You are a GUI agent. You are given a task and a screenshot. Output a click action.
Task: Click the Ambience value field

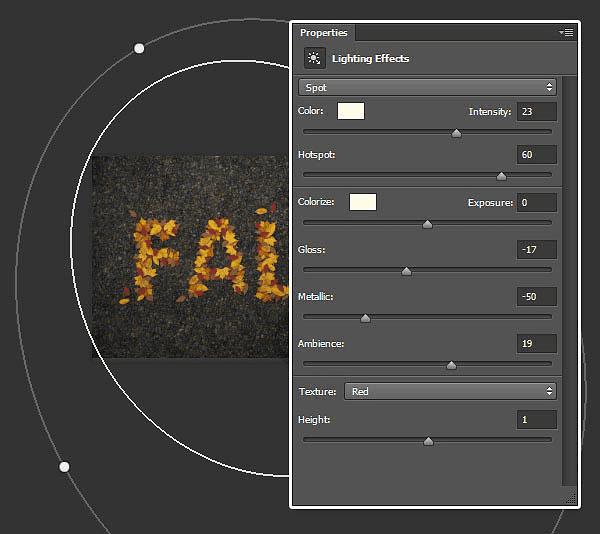(x=536, y=344)
